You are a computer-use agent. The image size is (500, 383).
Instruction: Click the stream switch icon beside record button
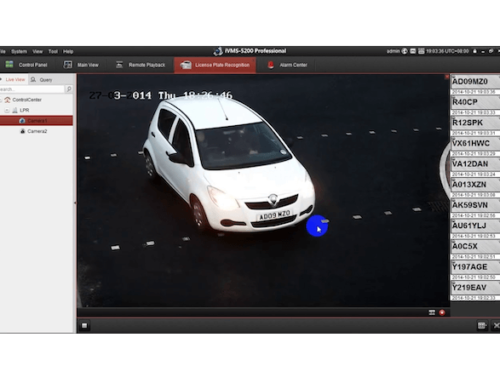(x=432, y=313)
